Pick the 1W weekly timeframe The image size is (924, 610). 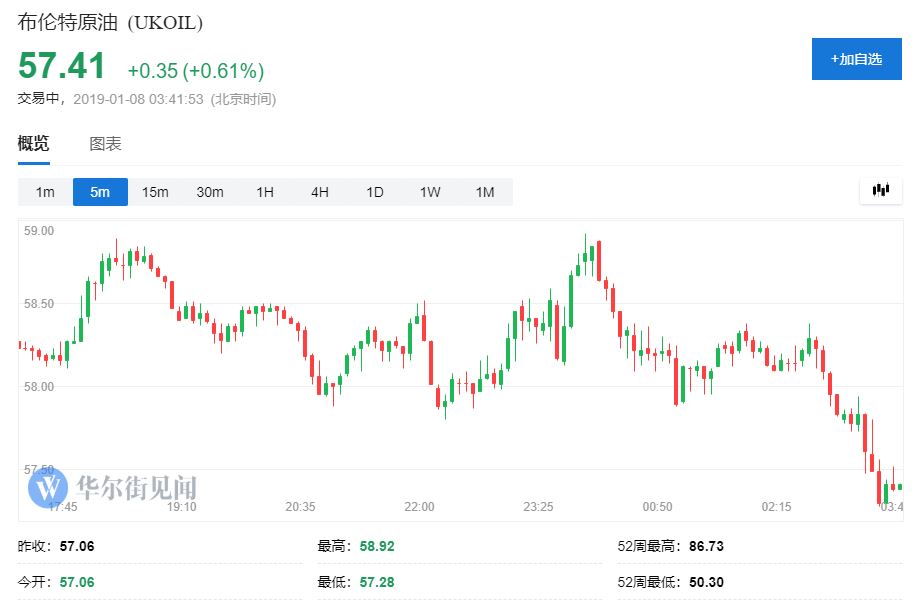[x=430, y=192]
